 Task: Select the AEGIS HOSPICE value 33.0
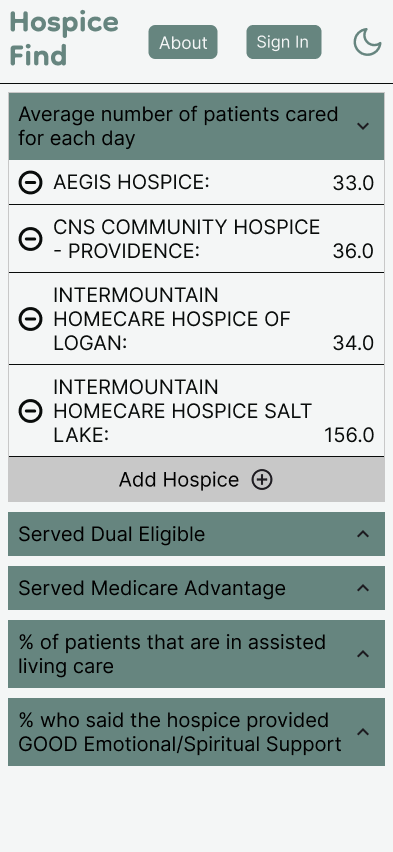pyautogui.click(x=353, y=183)
